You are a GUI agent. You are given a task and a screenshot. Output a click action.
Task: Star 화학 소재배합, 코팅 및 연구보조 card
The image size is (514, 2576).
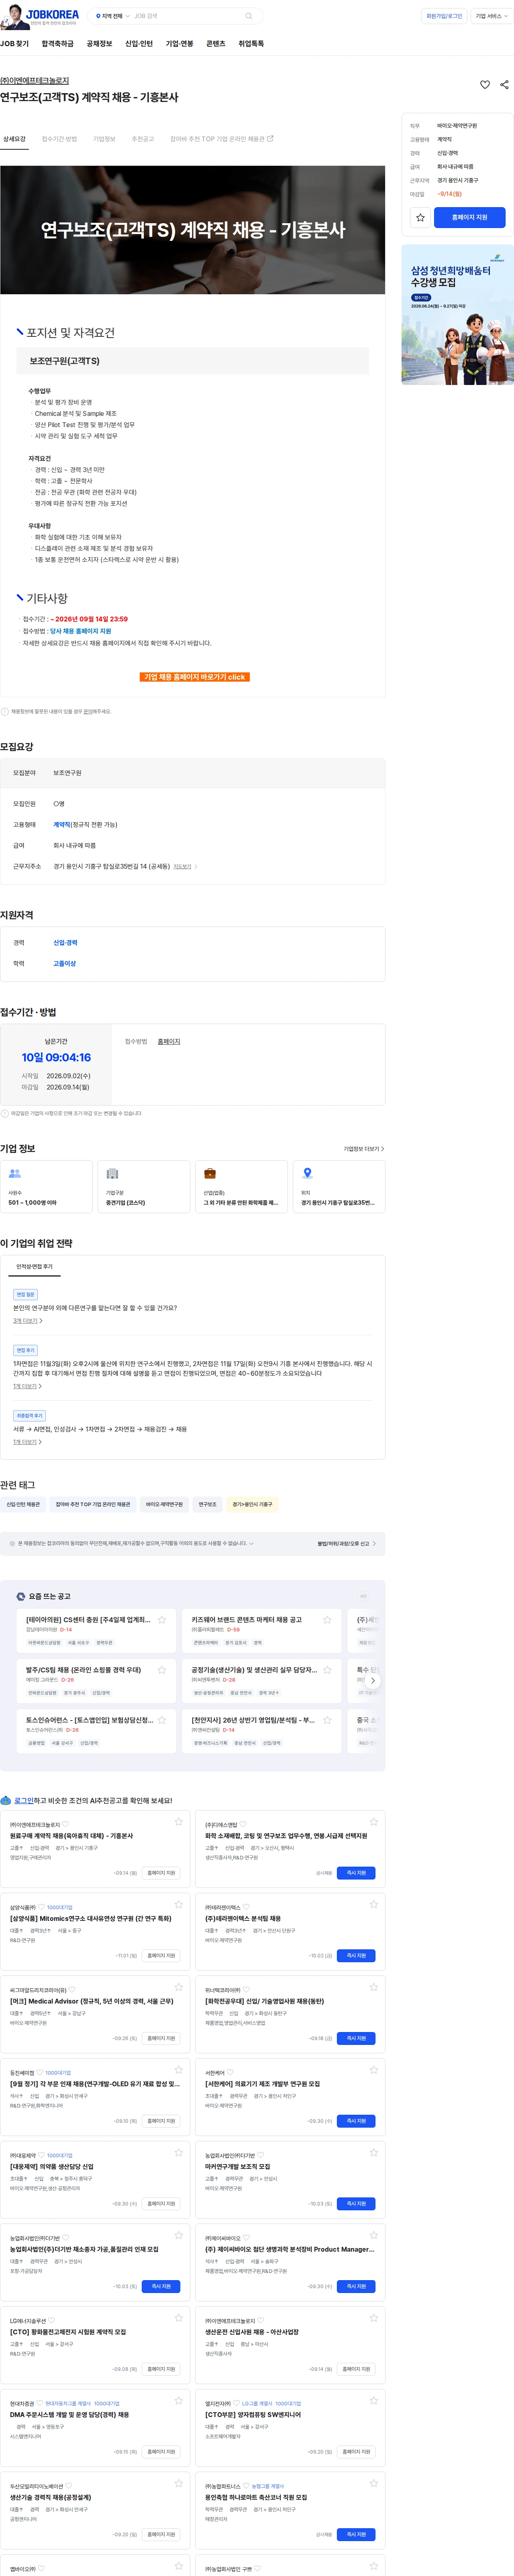click(374, 1822)
